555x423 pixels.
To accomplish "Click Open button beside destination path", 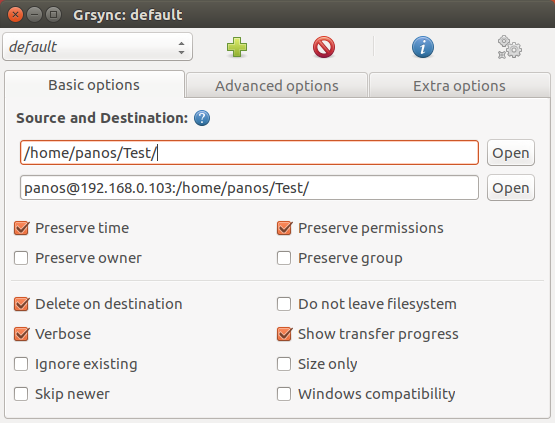I will pyautogui.click(x=511, y=188).
